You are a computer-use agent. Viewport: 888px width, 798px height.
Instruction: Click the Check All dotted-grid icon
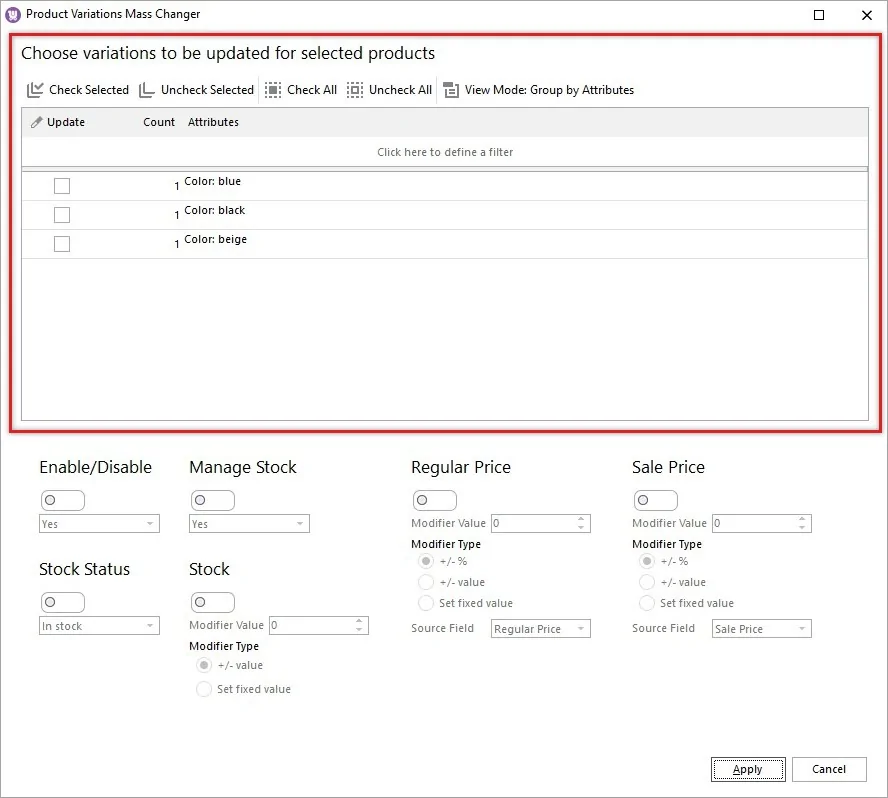pyautogui.click(x=272, y=89)
